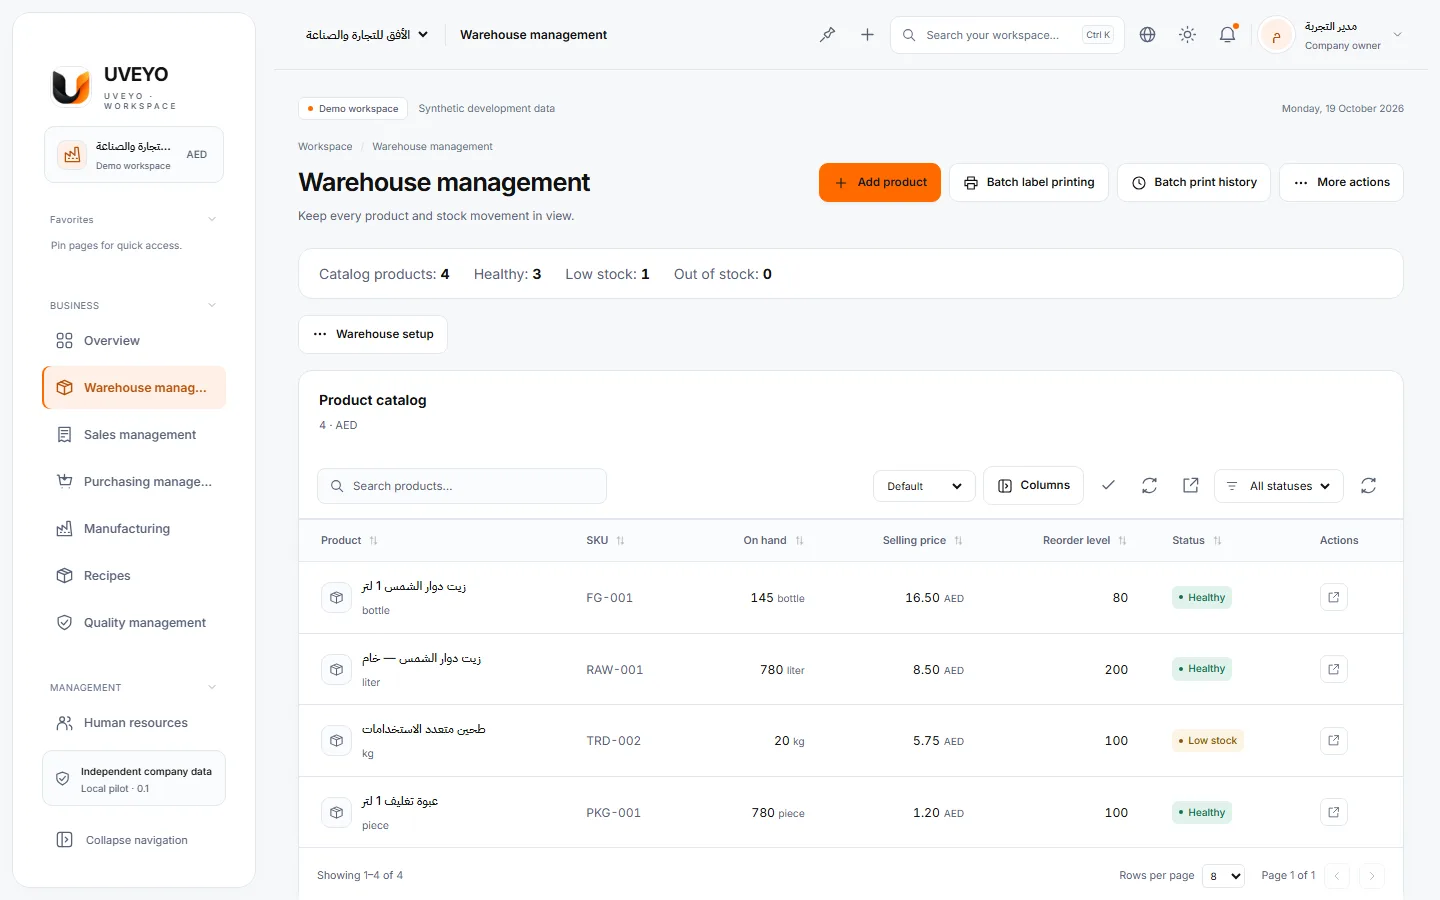Screen dimensions: 1440x900
Task: Open the company switcher dropdown in top bar
Action: (x=367, y=35)
